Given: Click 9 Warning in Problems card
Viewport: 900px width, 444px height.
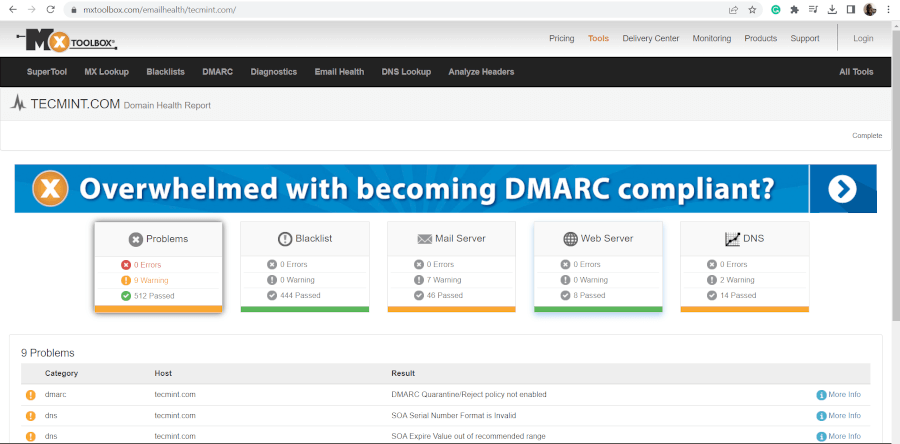Looking at the screenshot, I should 151,281.
